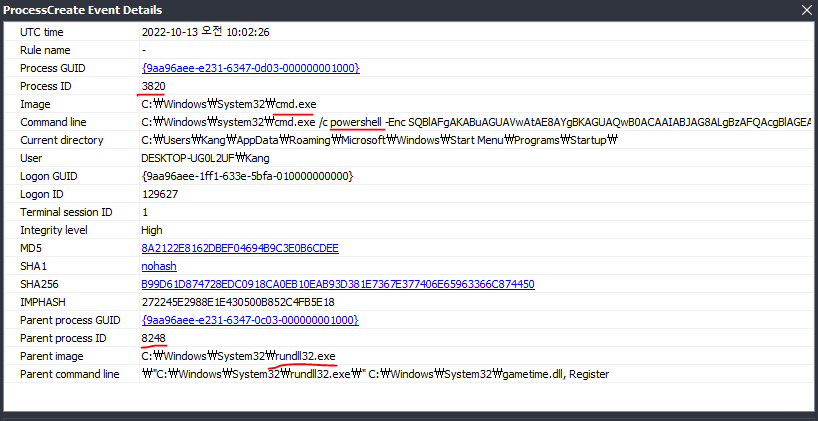This screenshot has width=818, height=421.
Task: Click the Current directory label
Action: point(62,140)
